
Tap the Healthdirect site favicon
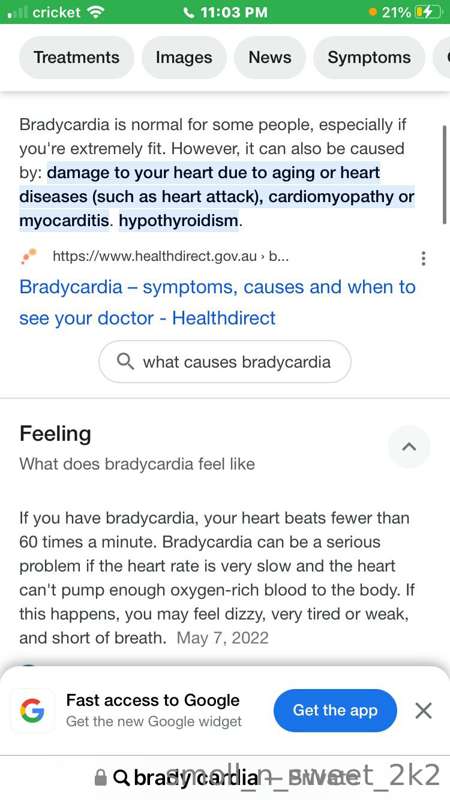[x=29, y=256]
